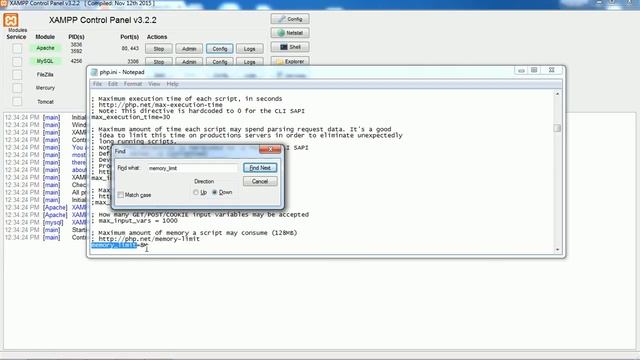640x360 pixels.
Task: Open the Format menu in Notepad
Action: [x=133, y=84]
